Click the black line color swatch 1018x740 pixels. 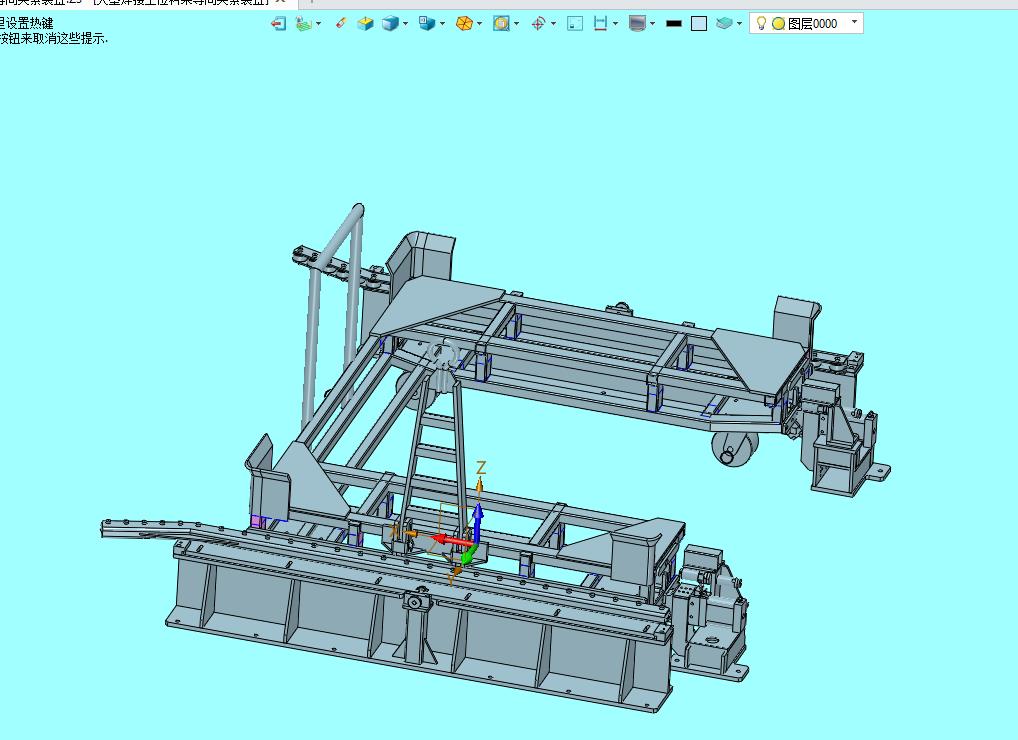pyautogui.click(x=675, y=24)
